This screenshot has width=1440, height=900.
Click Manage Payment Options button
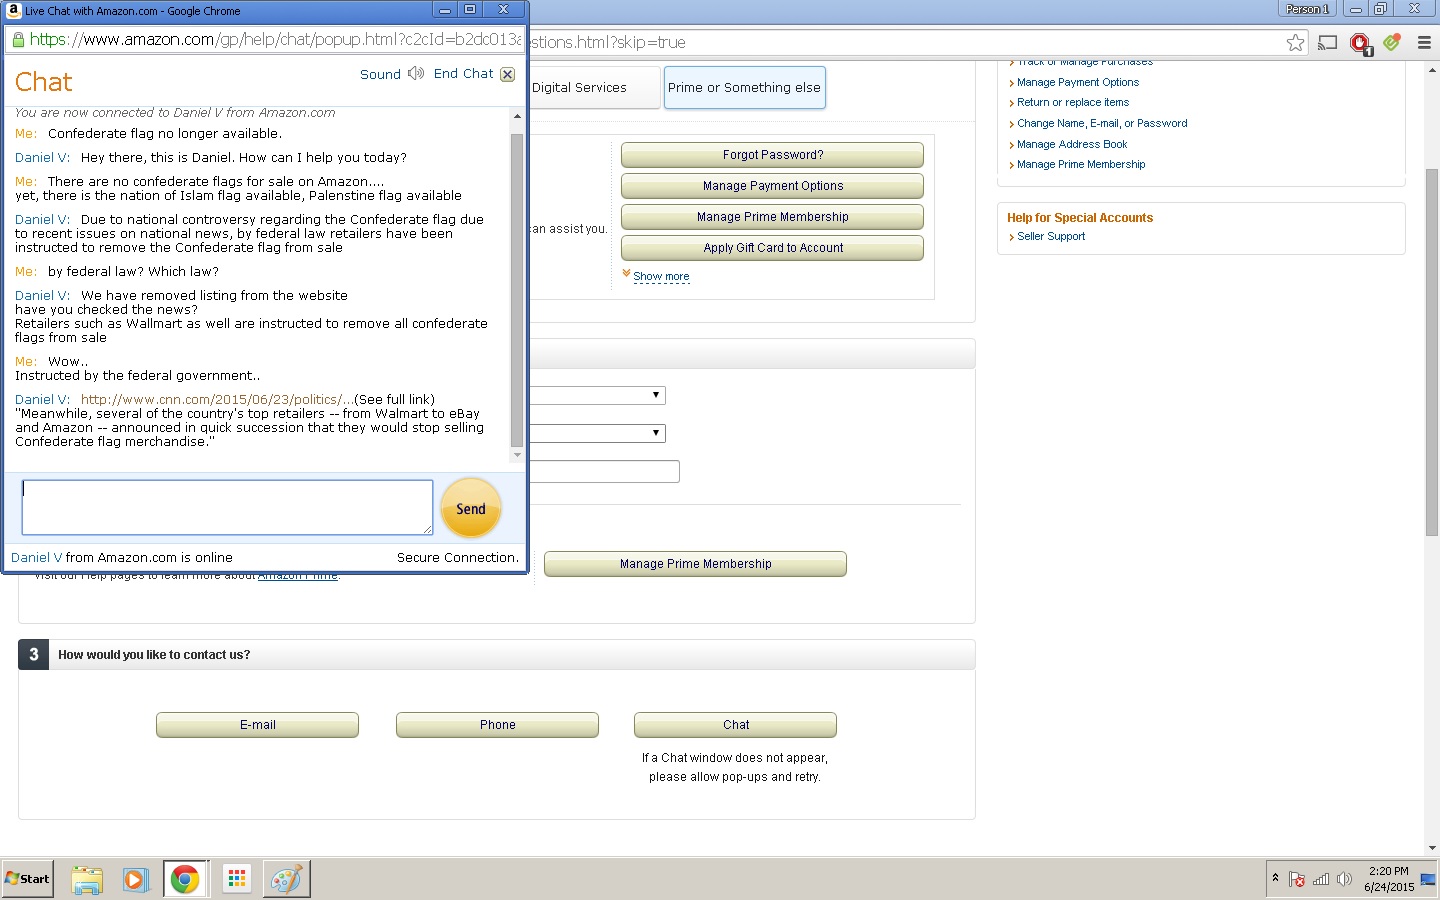[x=772, y=186]
